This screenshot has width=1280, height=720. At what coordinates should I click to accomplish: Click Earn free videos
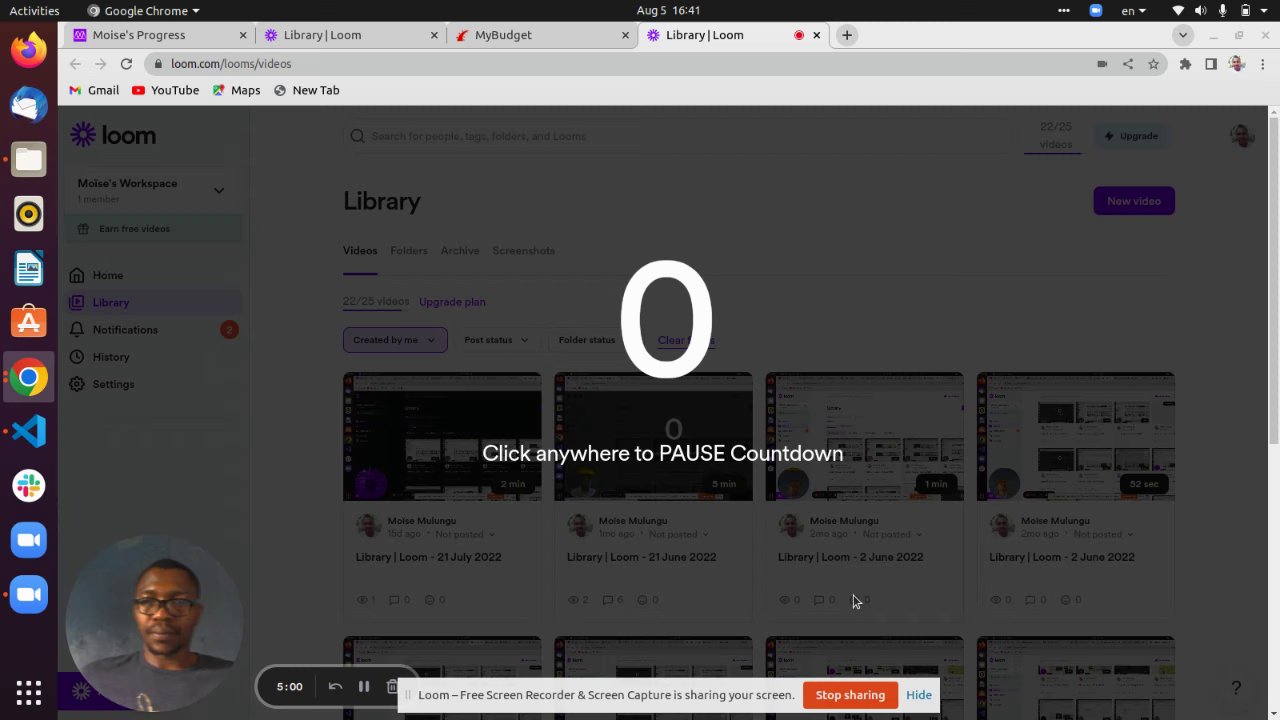(154, 229)
